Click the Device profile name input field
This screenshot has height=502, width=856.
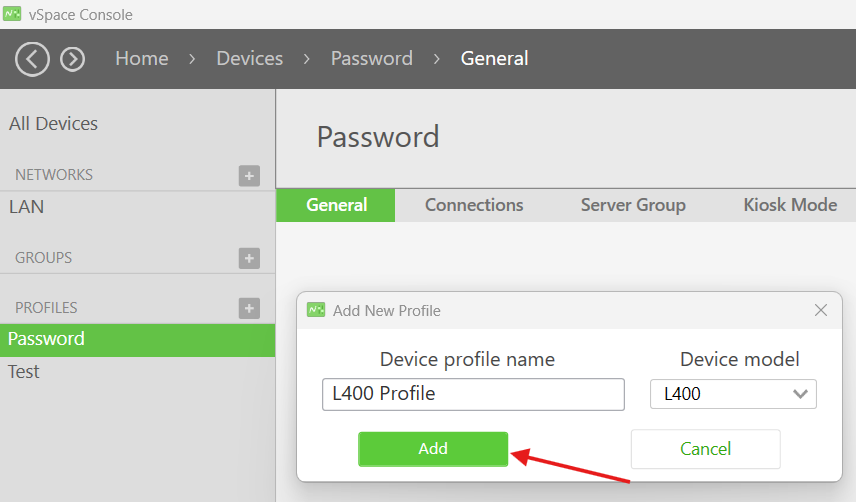coord(473,394)
